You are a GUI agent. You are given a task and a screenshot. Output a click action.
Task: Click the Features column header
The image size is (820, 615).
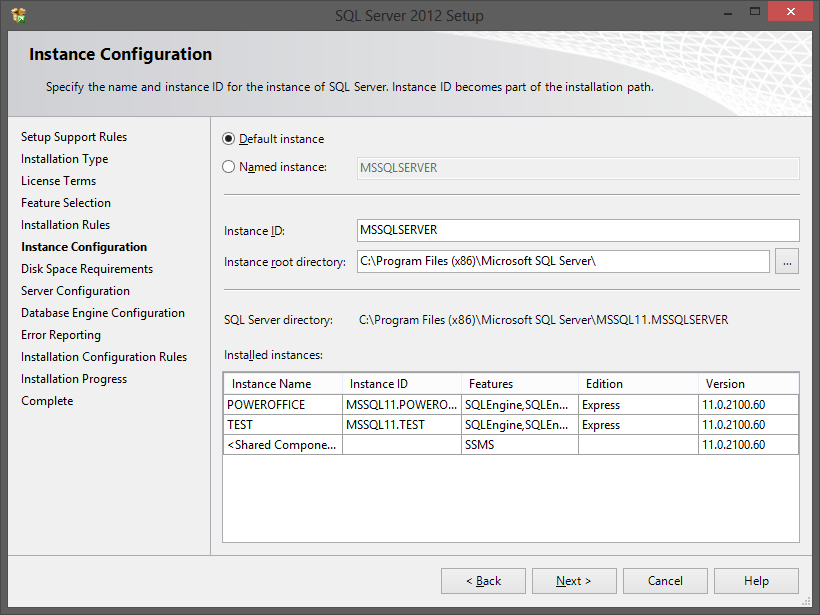pyautogui.click(x=520, y=384)
